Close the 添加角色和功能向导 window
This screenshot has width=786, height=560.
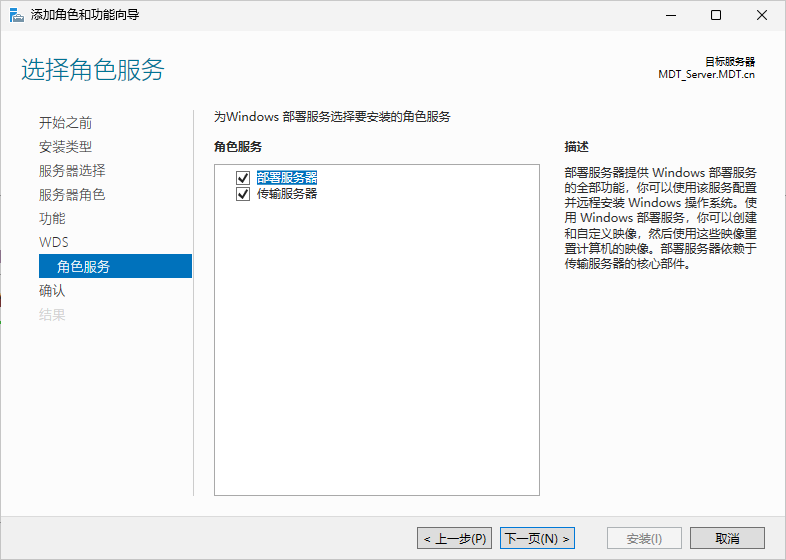(762, 15)
